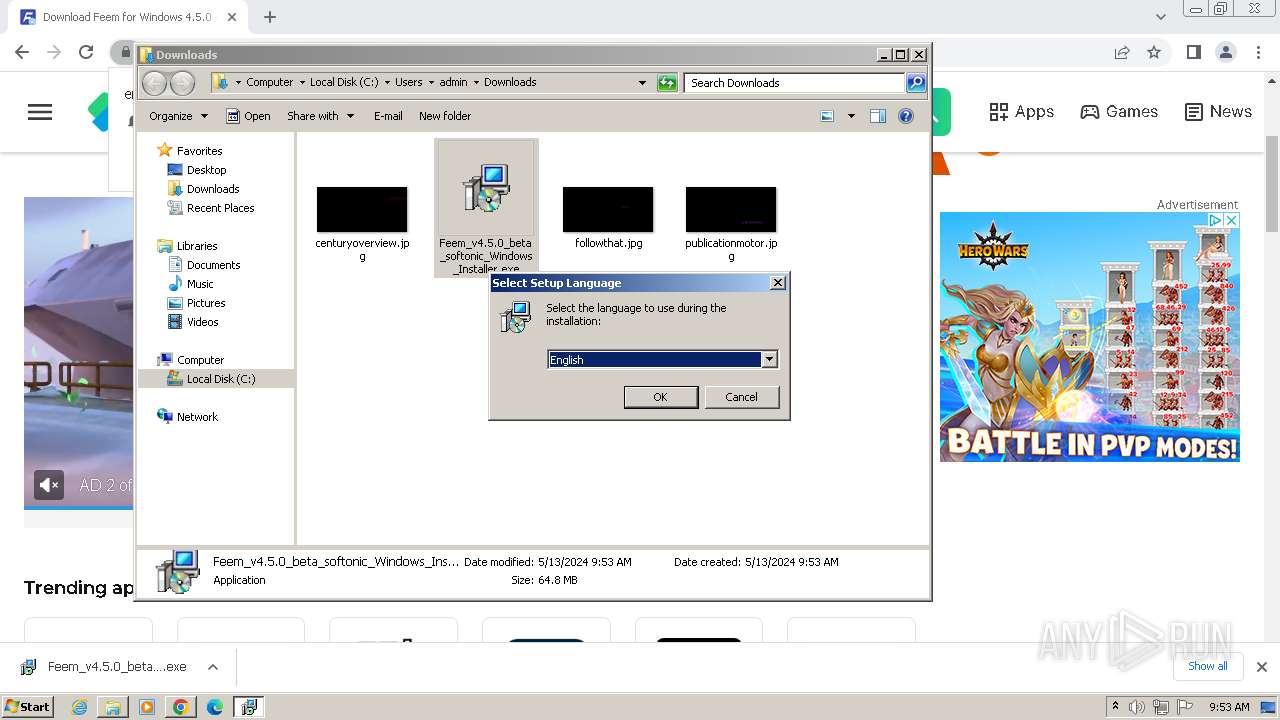The image size is (1280, 720).
Task: Expand the view options dropdown arrow
Action: point(851,116)
